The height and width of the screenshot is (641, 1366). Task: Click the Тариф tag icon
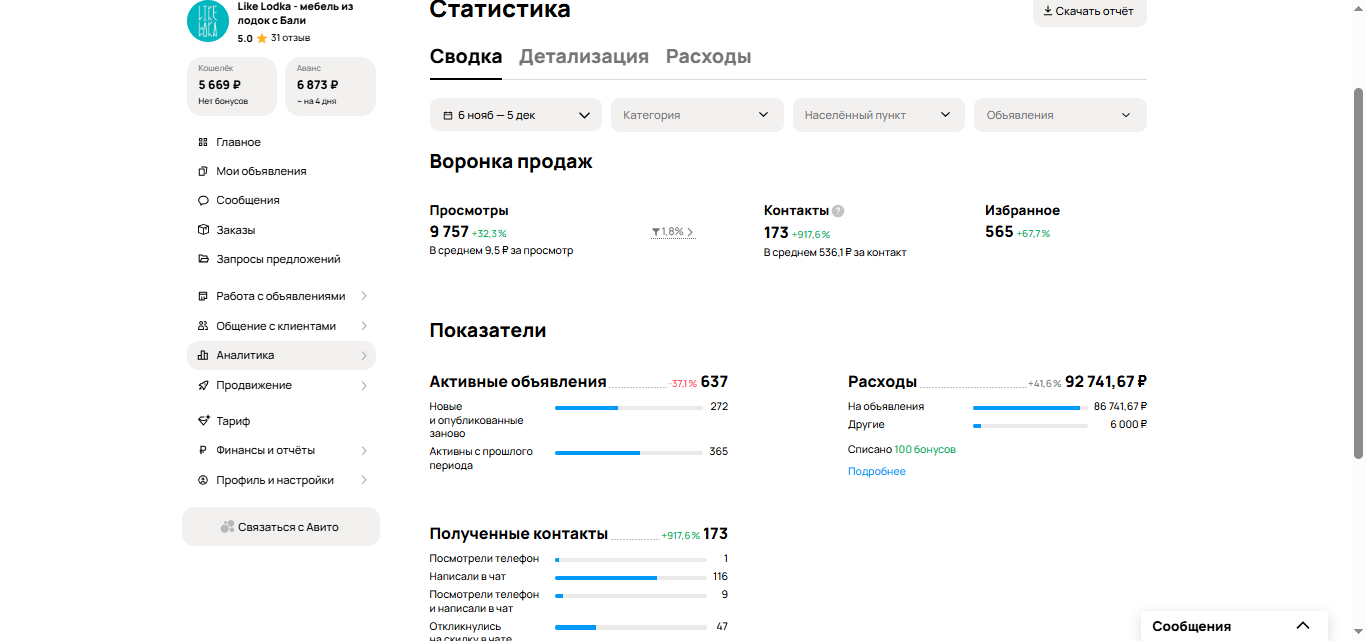coord(203,421)
